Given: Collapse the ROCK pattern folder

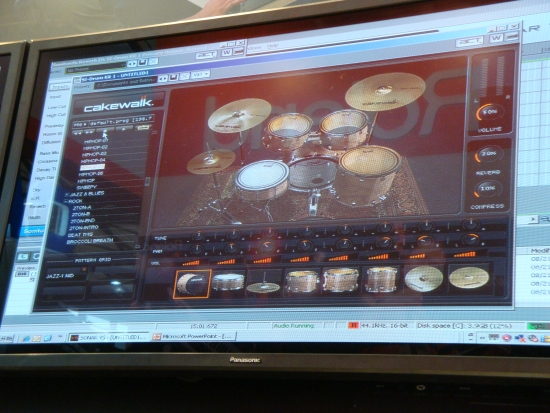Looking at the screenshot, I should coord(66,201).
